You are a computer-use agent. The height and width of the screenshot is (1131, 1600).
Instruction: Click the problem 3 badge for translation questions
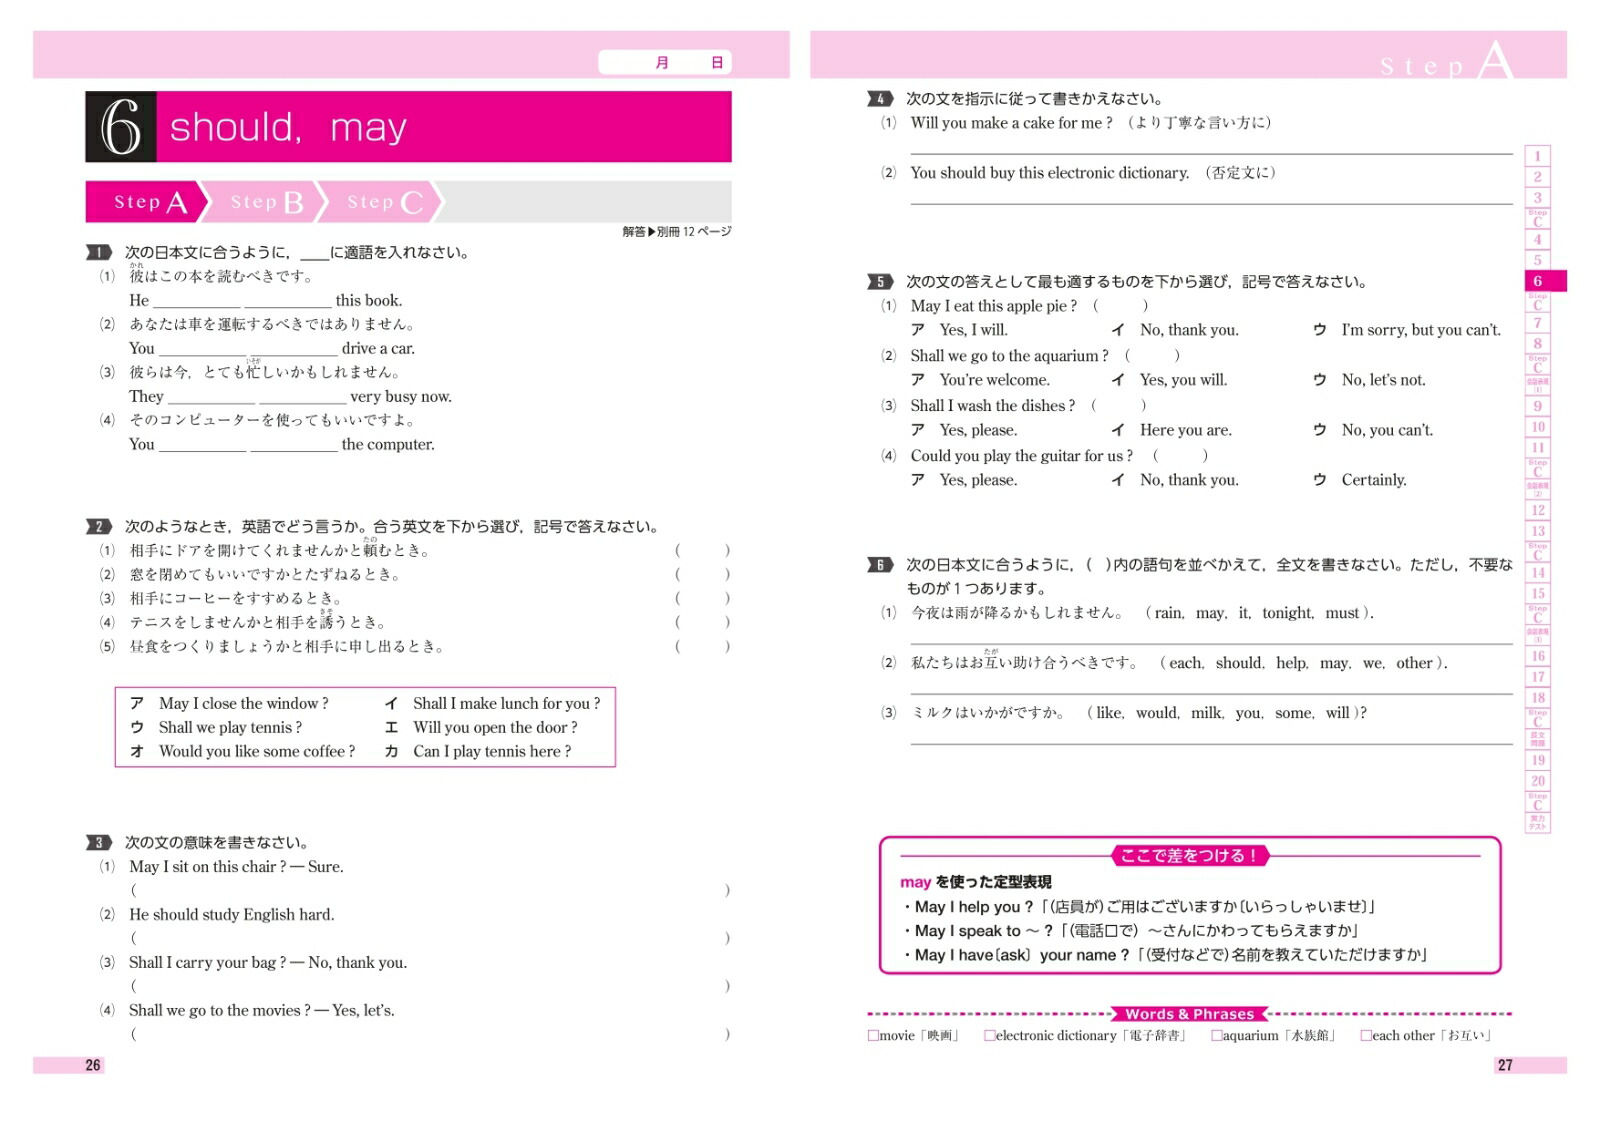point(99,842)
